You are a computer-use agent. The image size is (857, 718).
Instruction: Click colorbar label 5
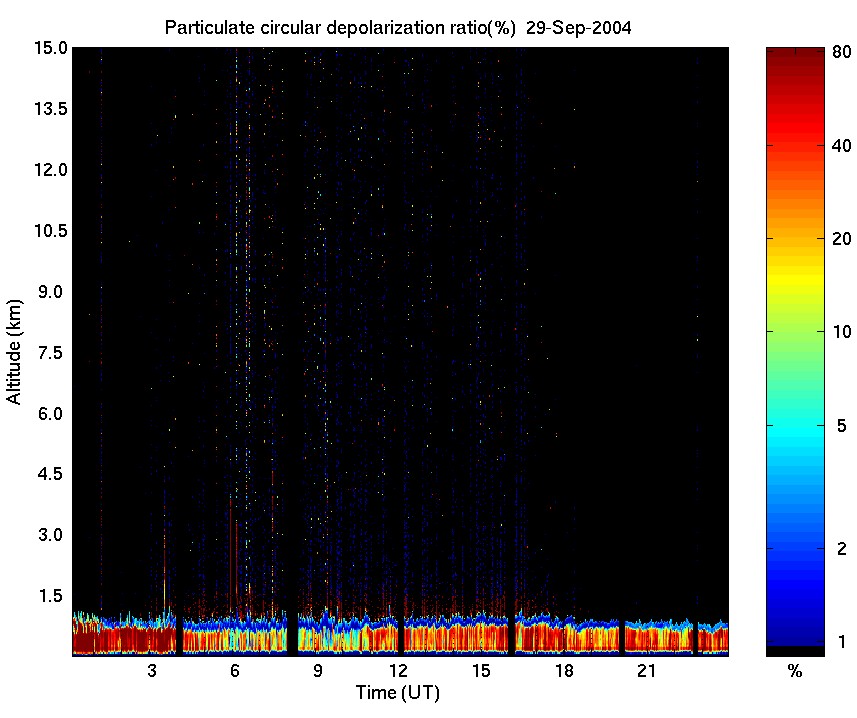click(842, 426)
